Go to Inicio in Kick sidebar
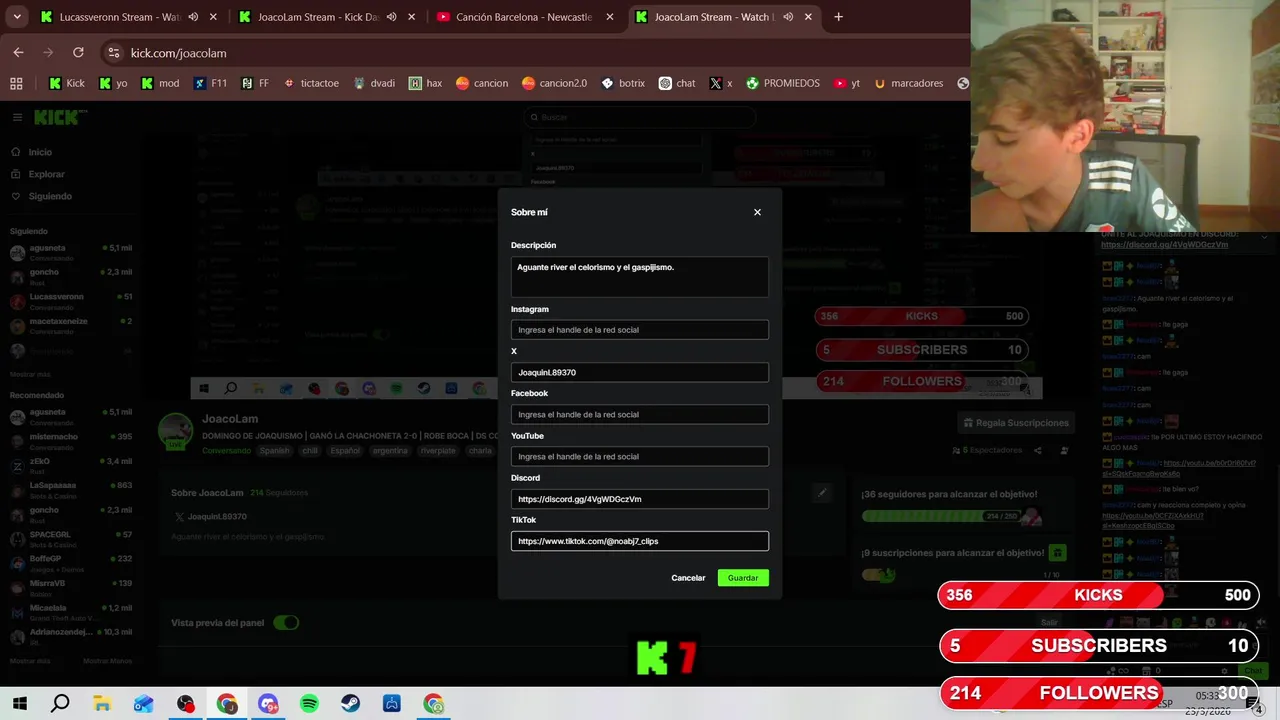Viewport: 1280px width, 720px height. tap(40, 152)
